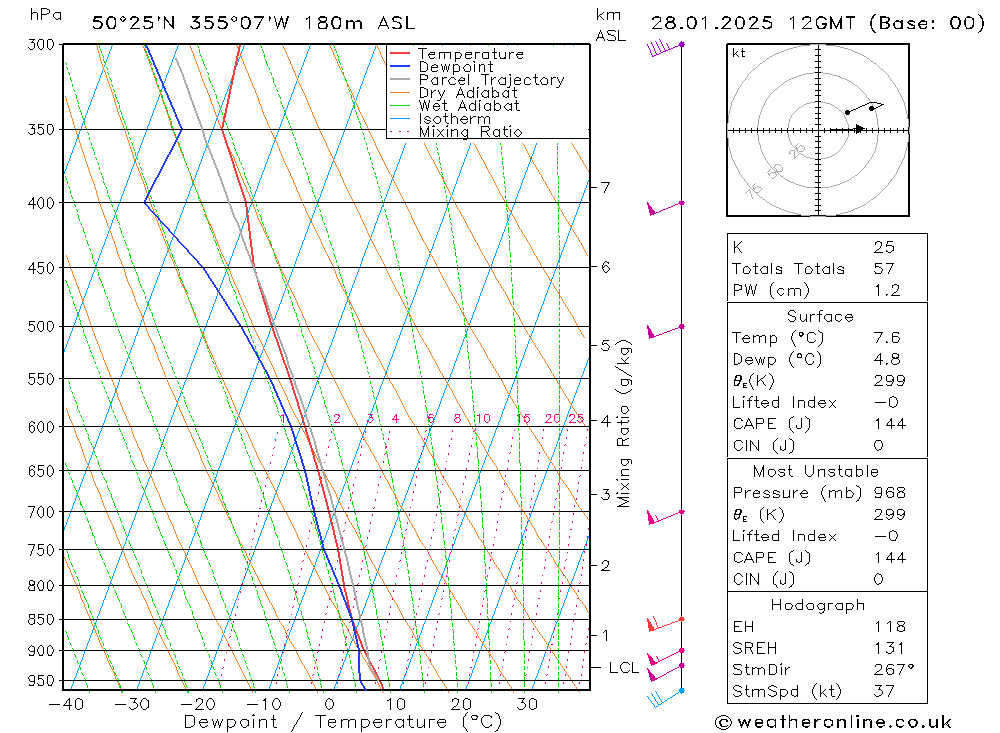Click the StmDir value 267°

coord(894,670)
